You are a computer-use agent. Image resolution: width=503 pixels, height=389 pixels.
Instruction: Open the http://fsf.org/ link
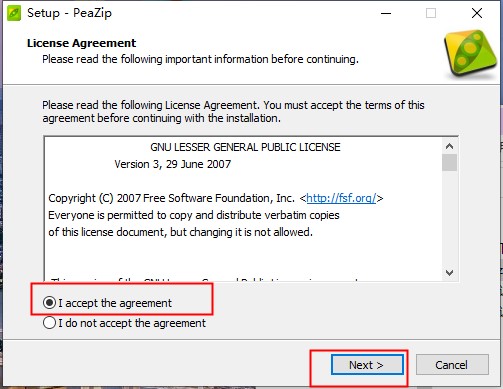pyautogui.click(x=341, y=198)
